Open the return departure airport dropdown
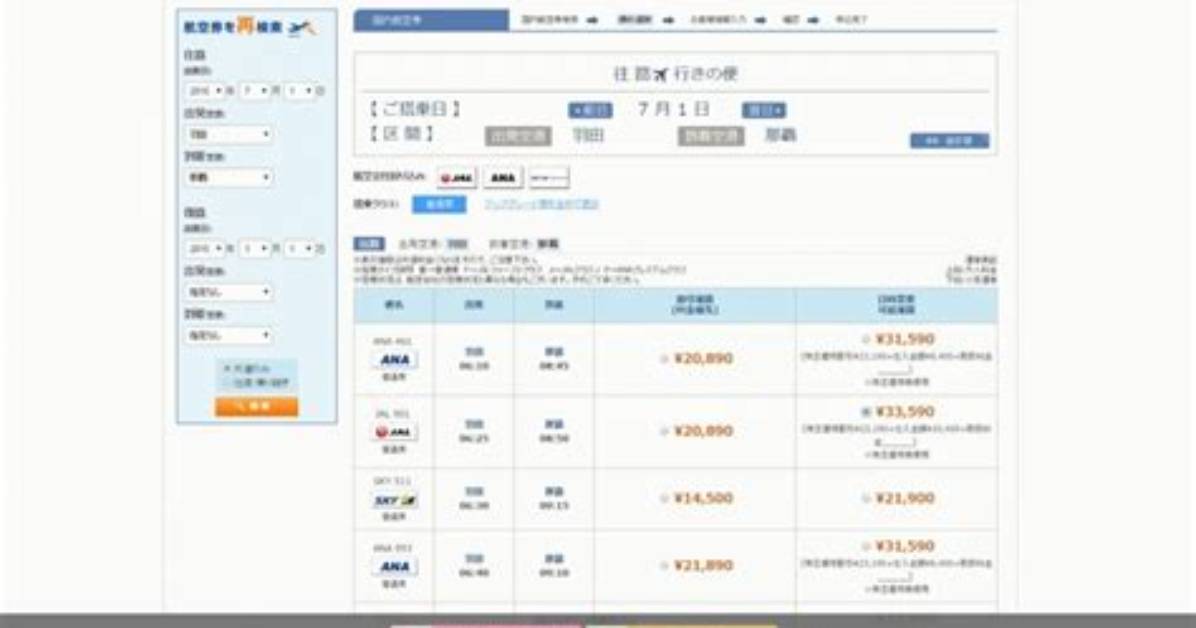The height and width of the screenshot is (628, 1196). pos(229,292)
